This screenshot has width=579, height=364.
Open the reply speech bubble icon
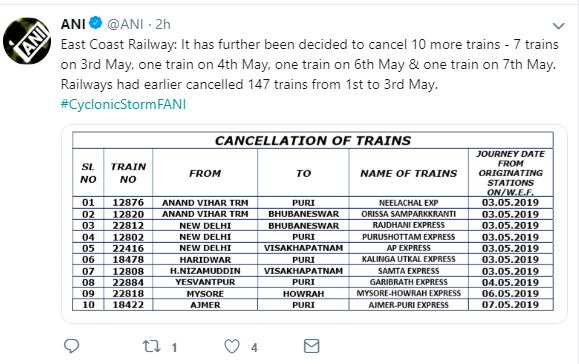click(71, 347)
